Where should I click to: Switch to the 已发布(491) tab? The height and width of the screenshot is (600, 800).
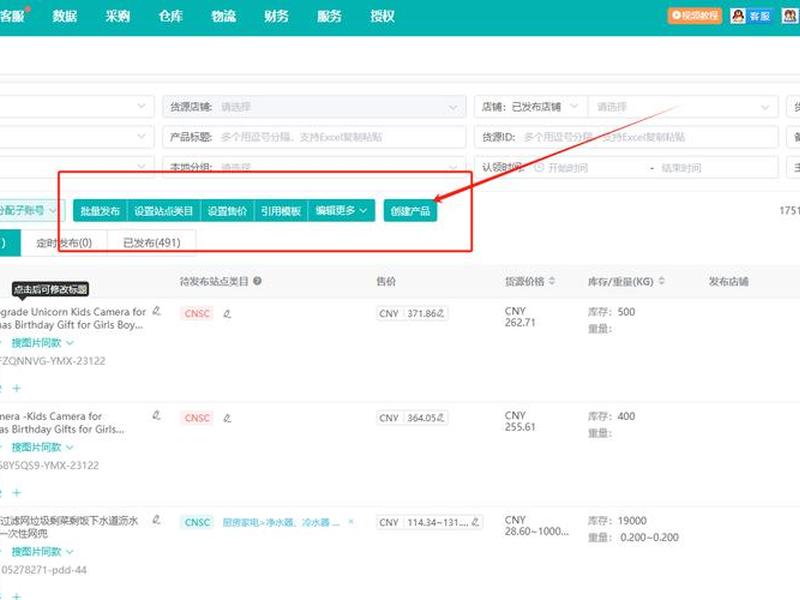click(x=152, y=243)
